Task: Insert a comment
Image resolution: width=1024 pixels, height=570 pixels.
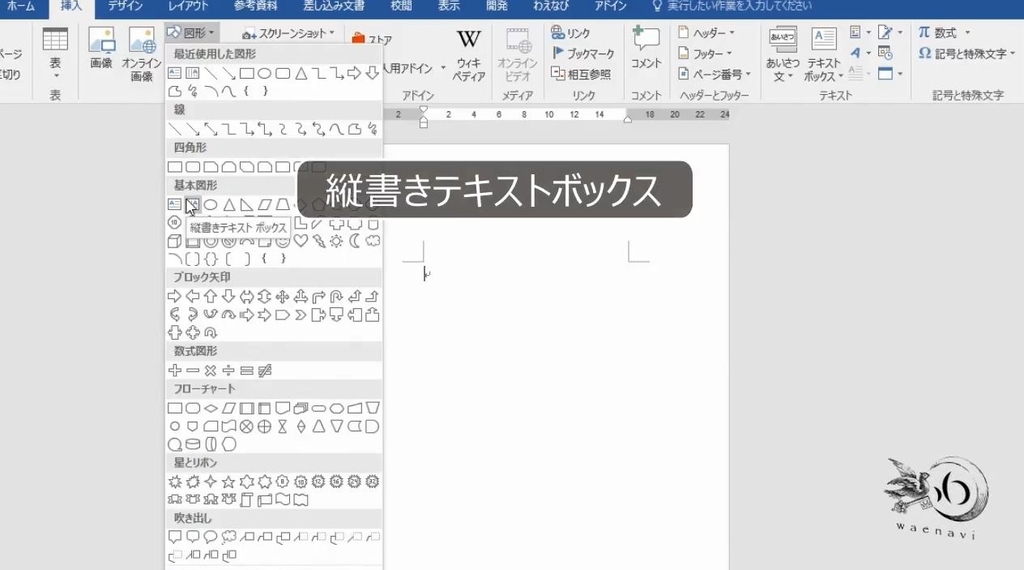Action: pos(645,48)
